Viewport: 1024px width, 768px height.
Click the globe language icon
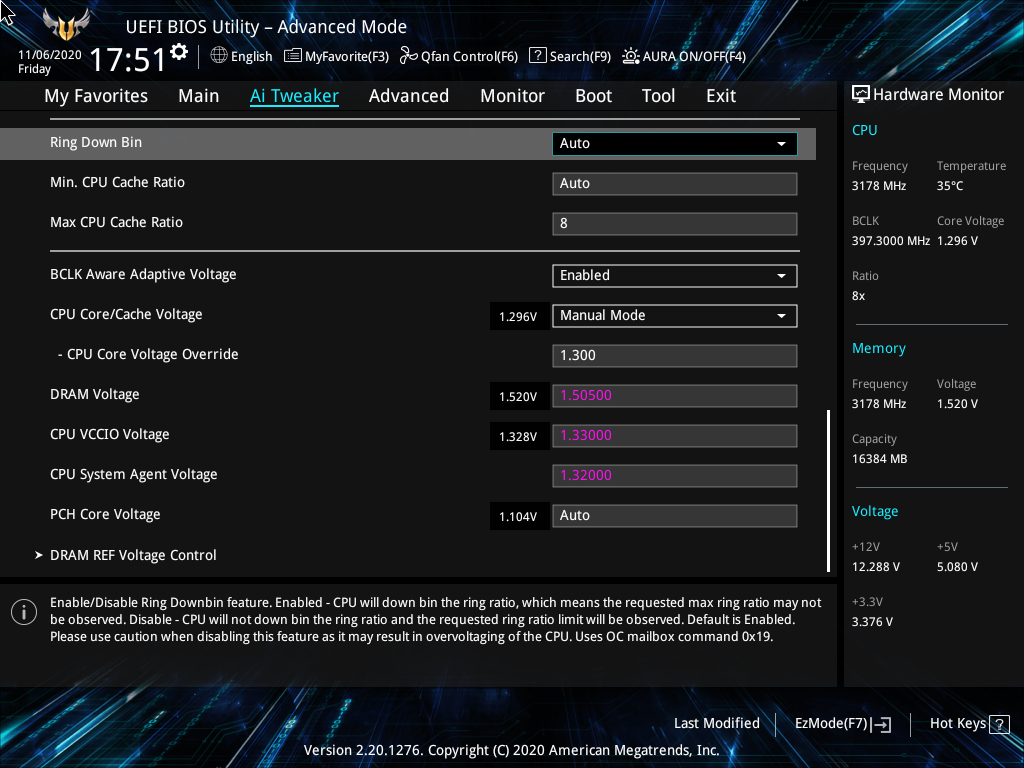(219, 56)
